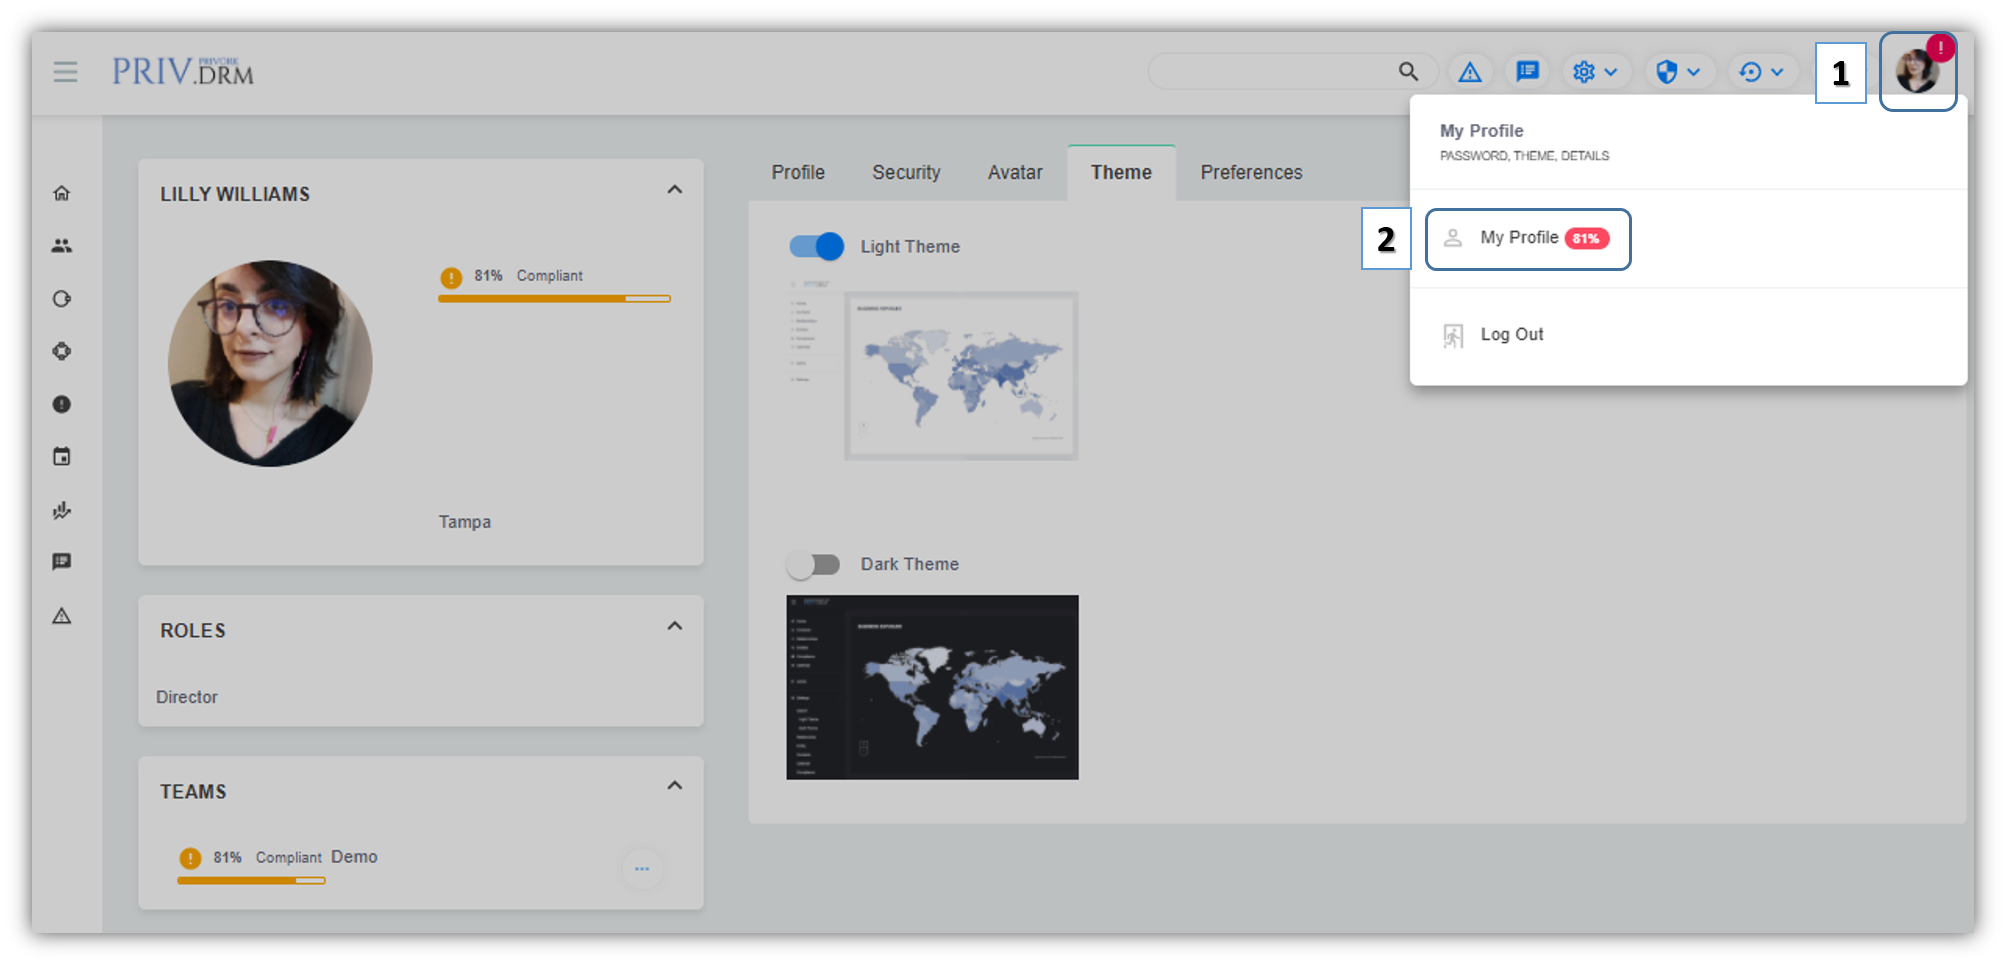Select My Profile 81% menu entry
The image size is (2006, 965).
pyautogui.click(x=1527, y=238)
